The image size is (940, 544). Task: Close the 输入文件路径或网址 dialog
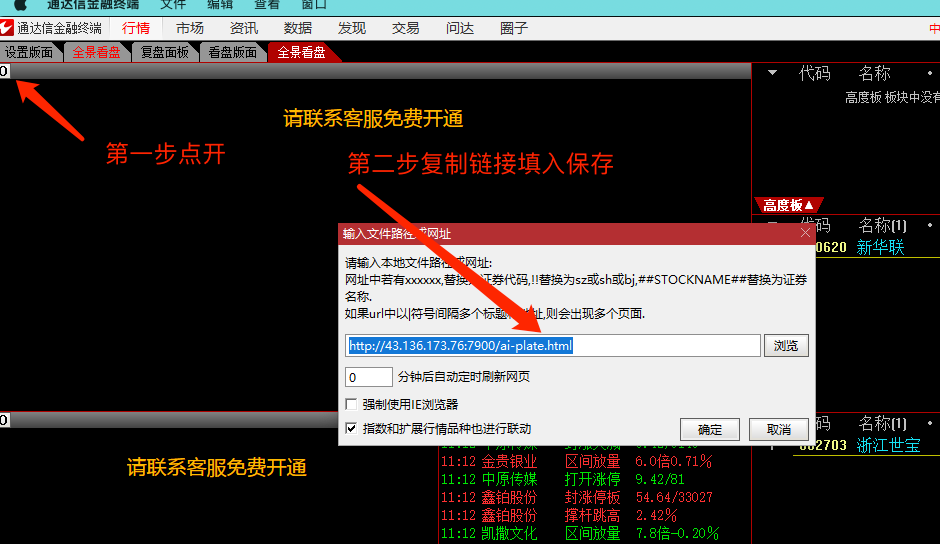805,233
